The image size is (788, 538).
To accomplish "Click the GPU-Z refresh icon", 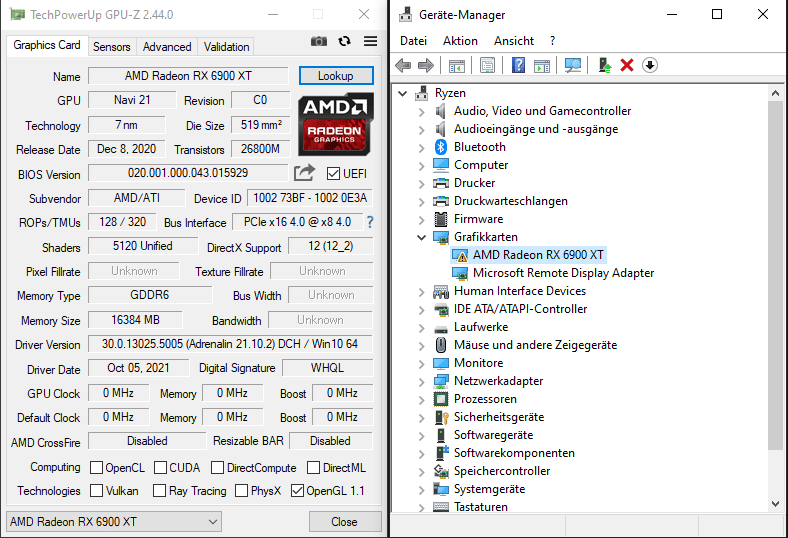I will point(344,41).
